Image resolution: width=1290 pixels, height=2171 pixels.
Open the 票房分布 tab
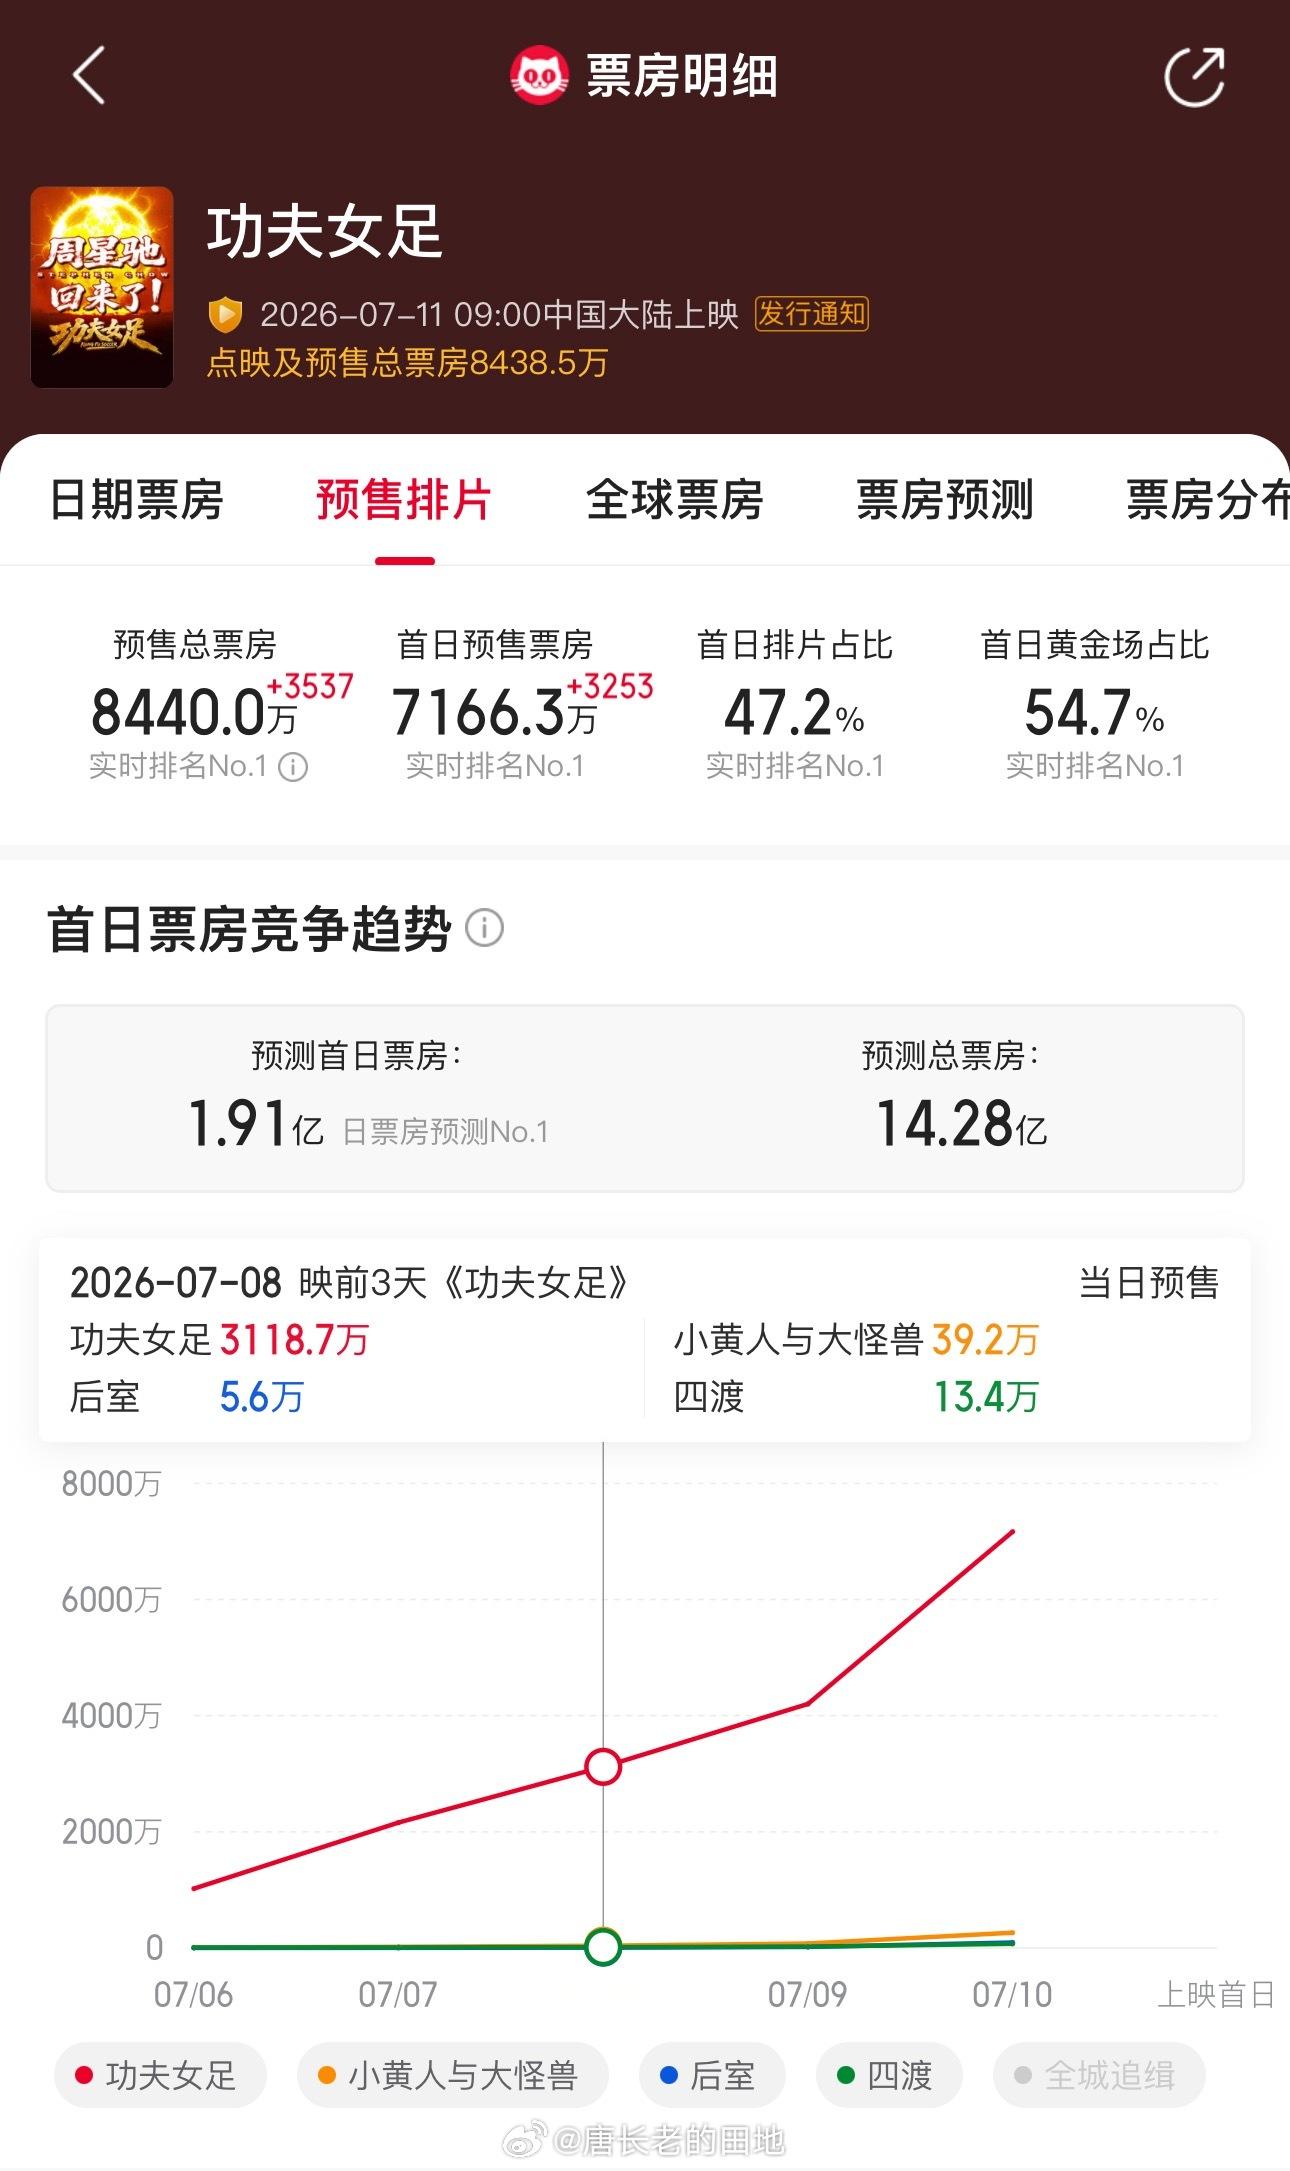[x=1208, y=500]
